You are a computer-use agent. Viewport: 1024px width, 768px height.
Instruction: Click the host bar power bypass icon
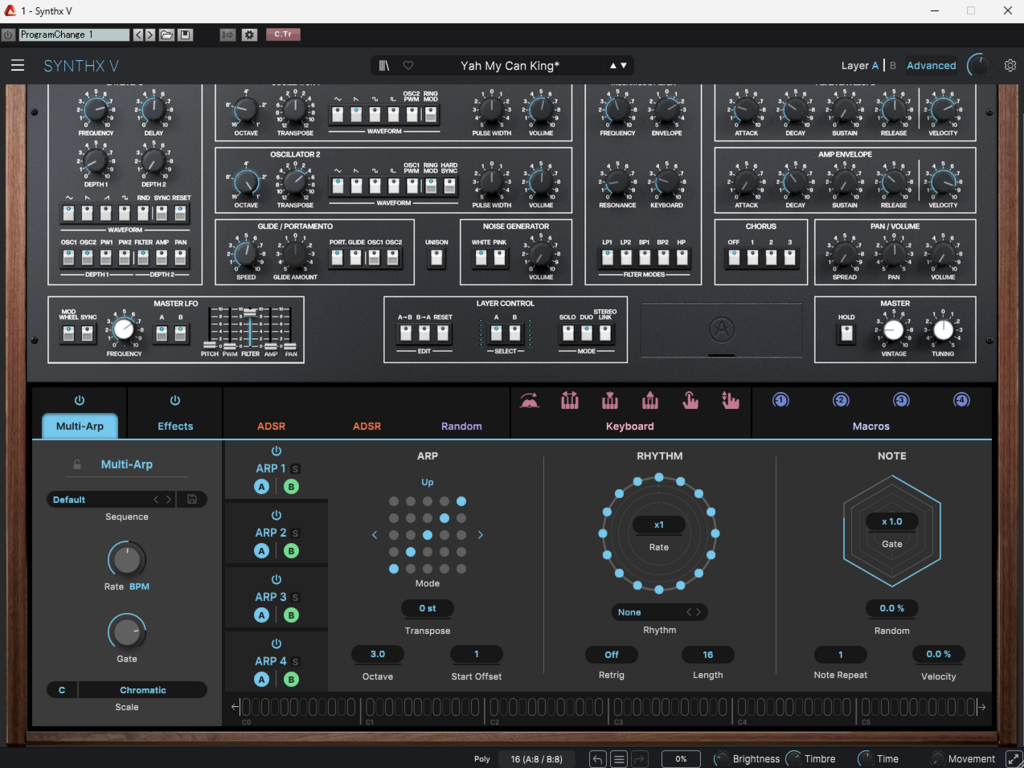8,35
